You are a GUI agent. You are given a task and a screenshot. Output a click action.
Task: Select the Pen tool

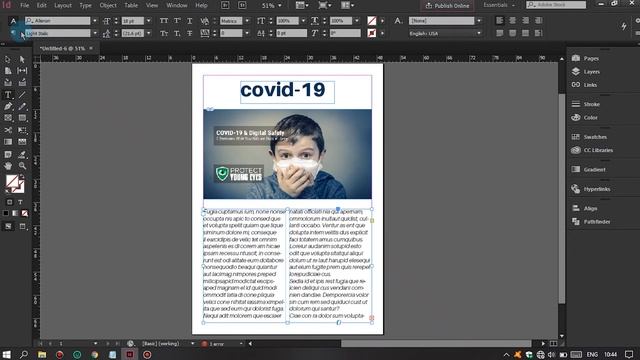click(x=8, y=107)
